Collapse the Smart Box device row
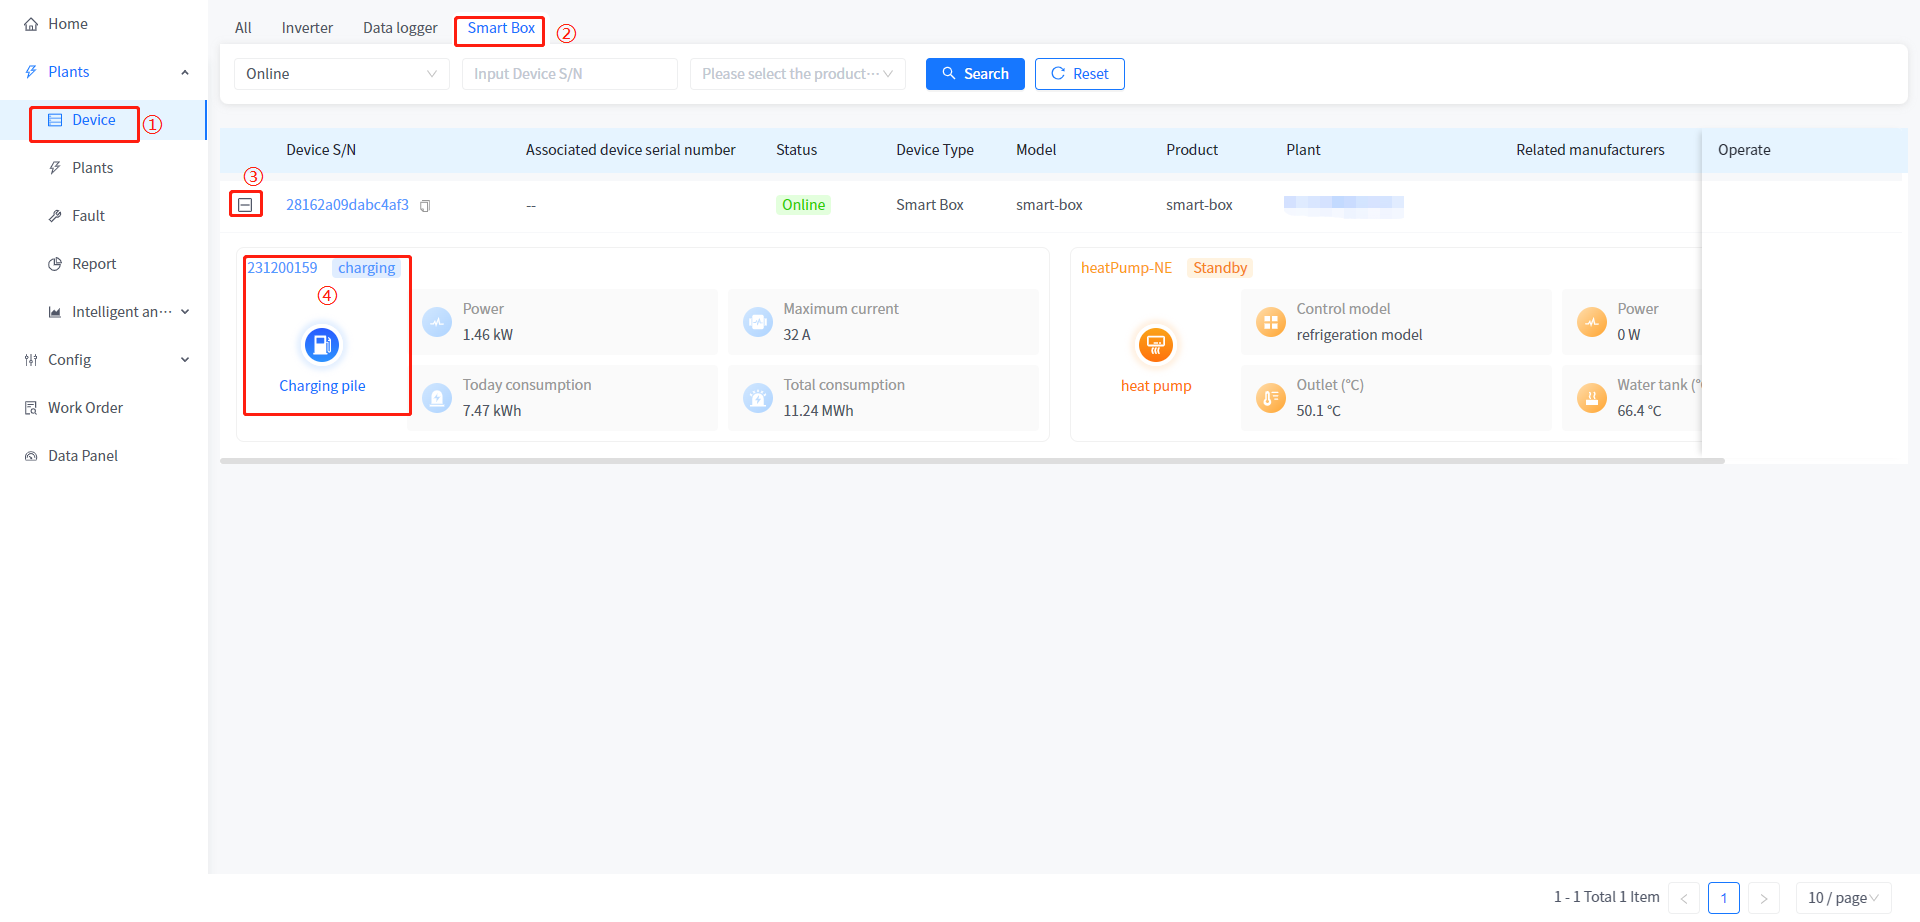 (245, 205)
